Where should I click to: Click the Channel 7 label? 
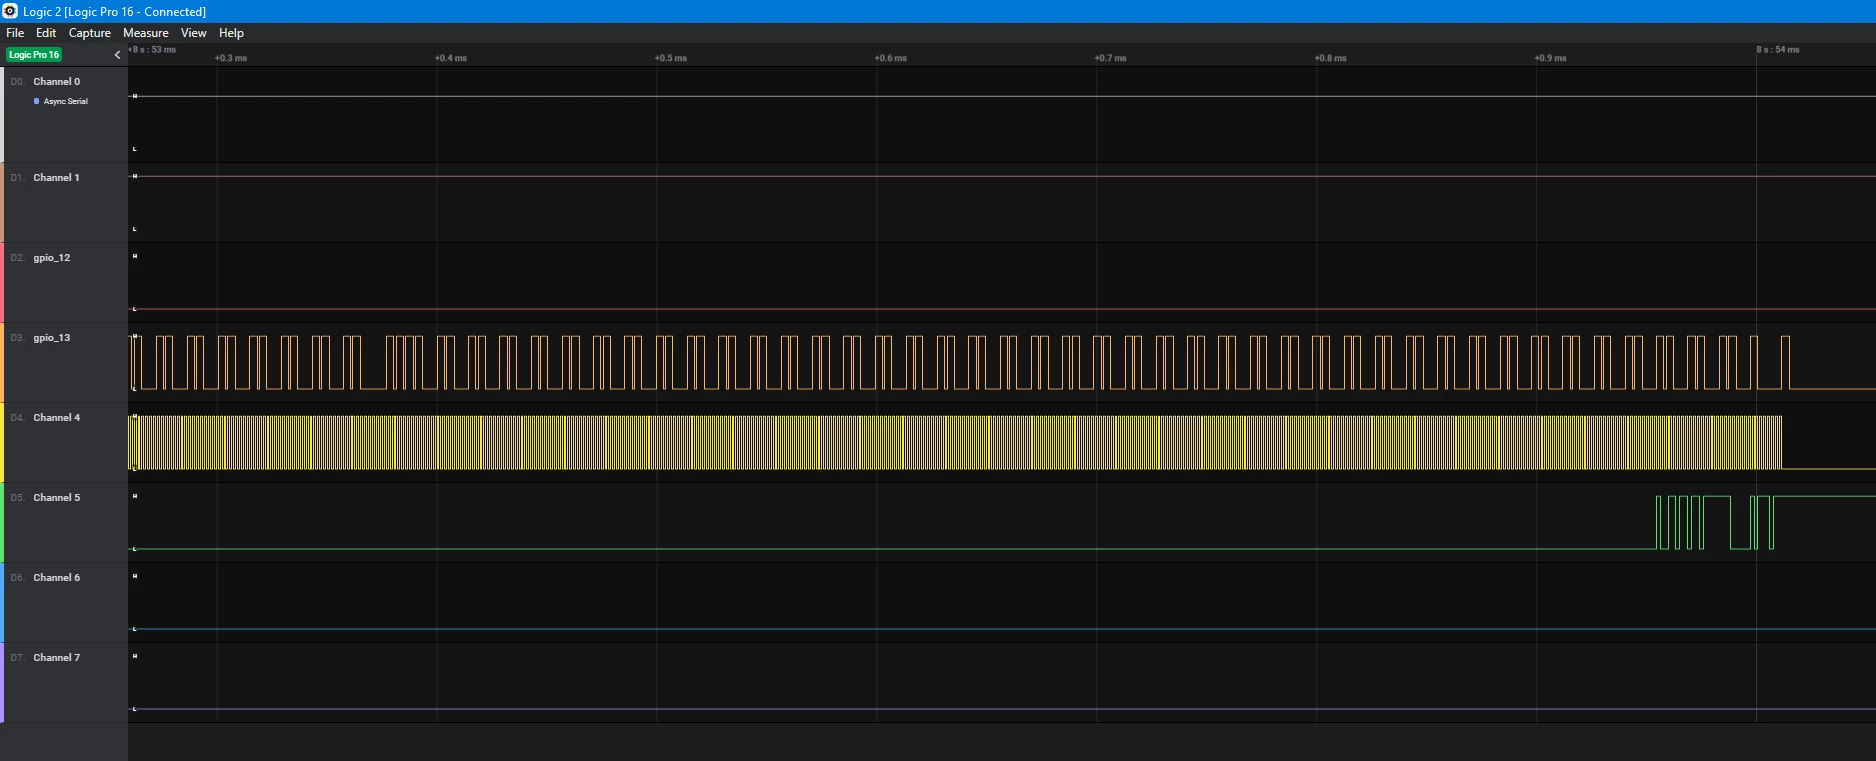click(x=56, y=658)
